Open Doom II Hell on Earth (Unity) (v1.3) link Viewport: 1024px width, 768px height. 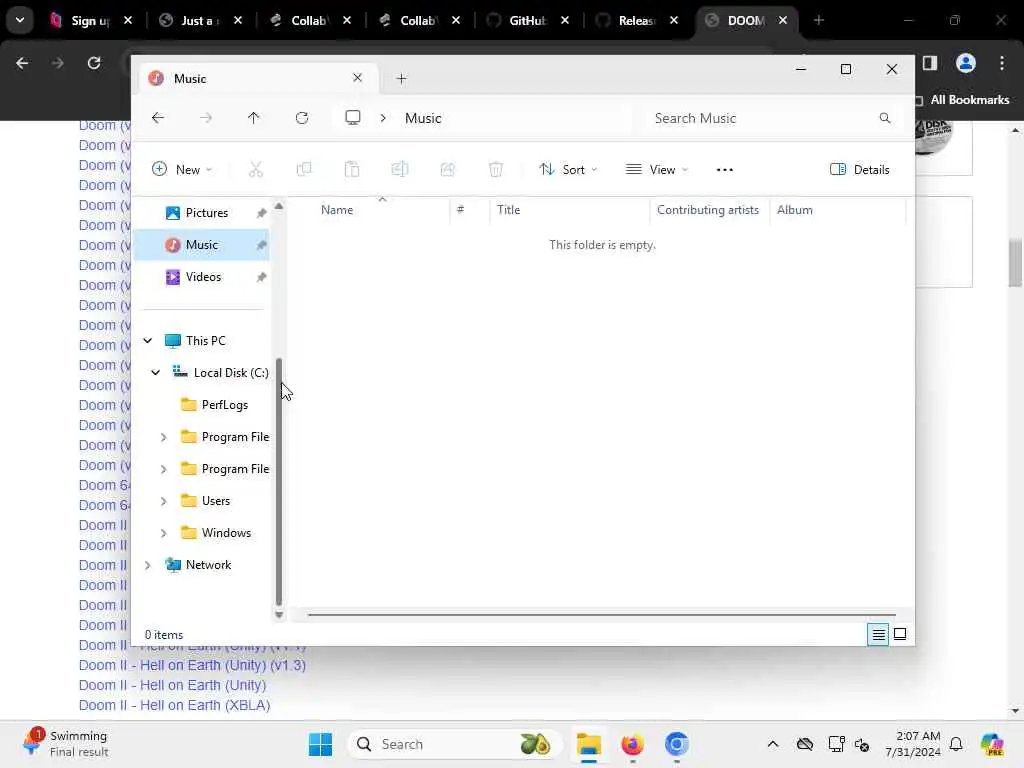click(192, 665)
